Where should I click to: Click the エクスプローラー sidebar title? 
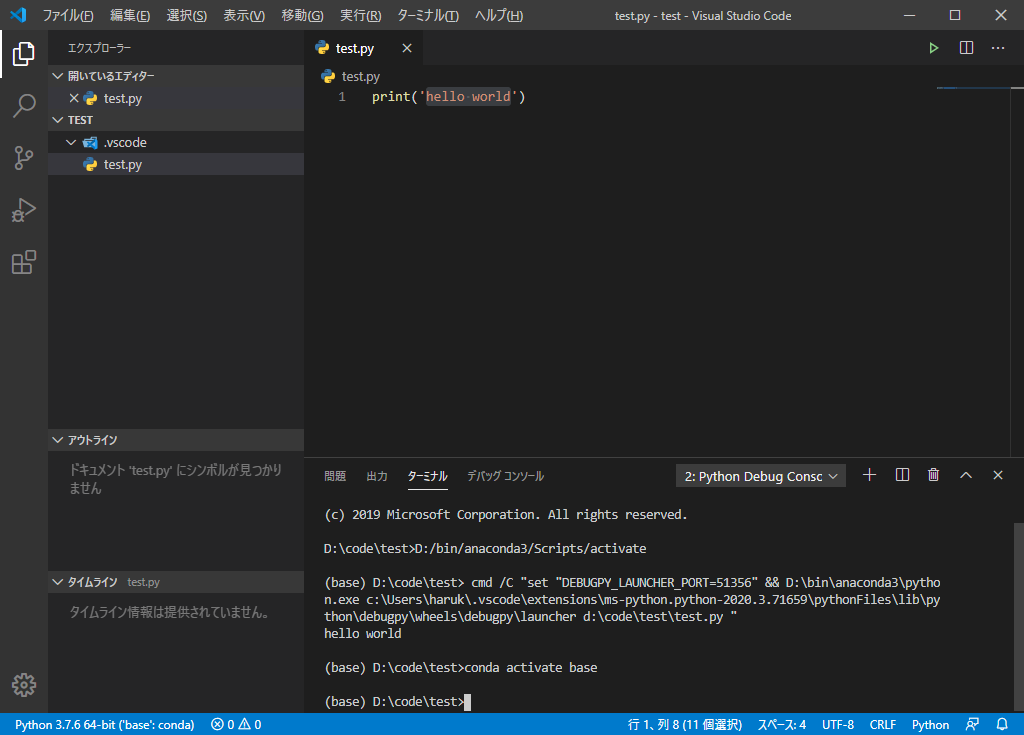(x=99, y=48)
